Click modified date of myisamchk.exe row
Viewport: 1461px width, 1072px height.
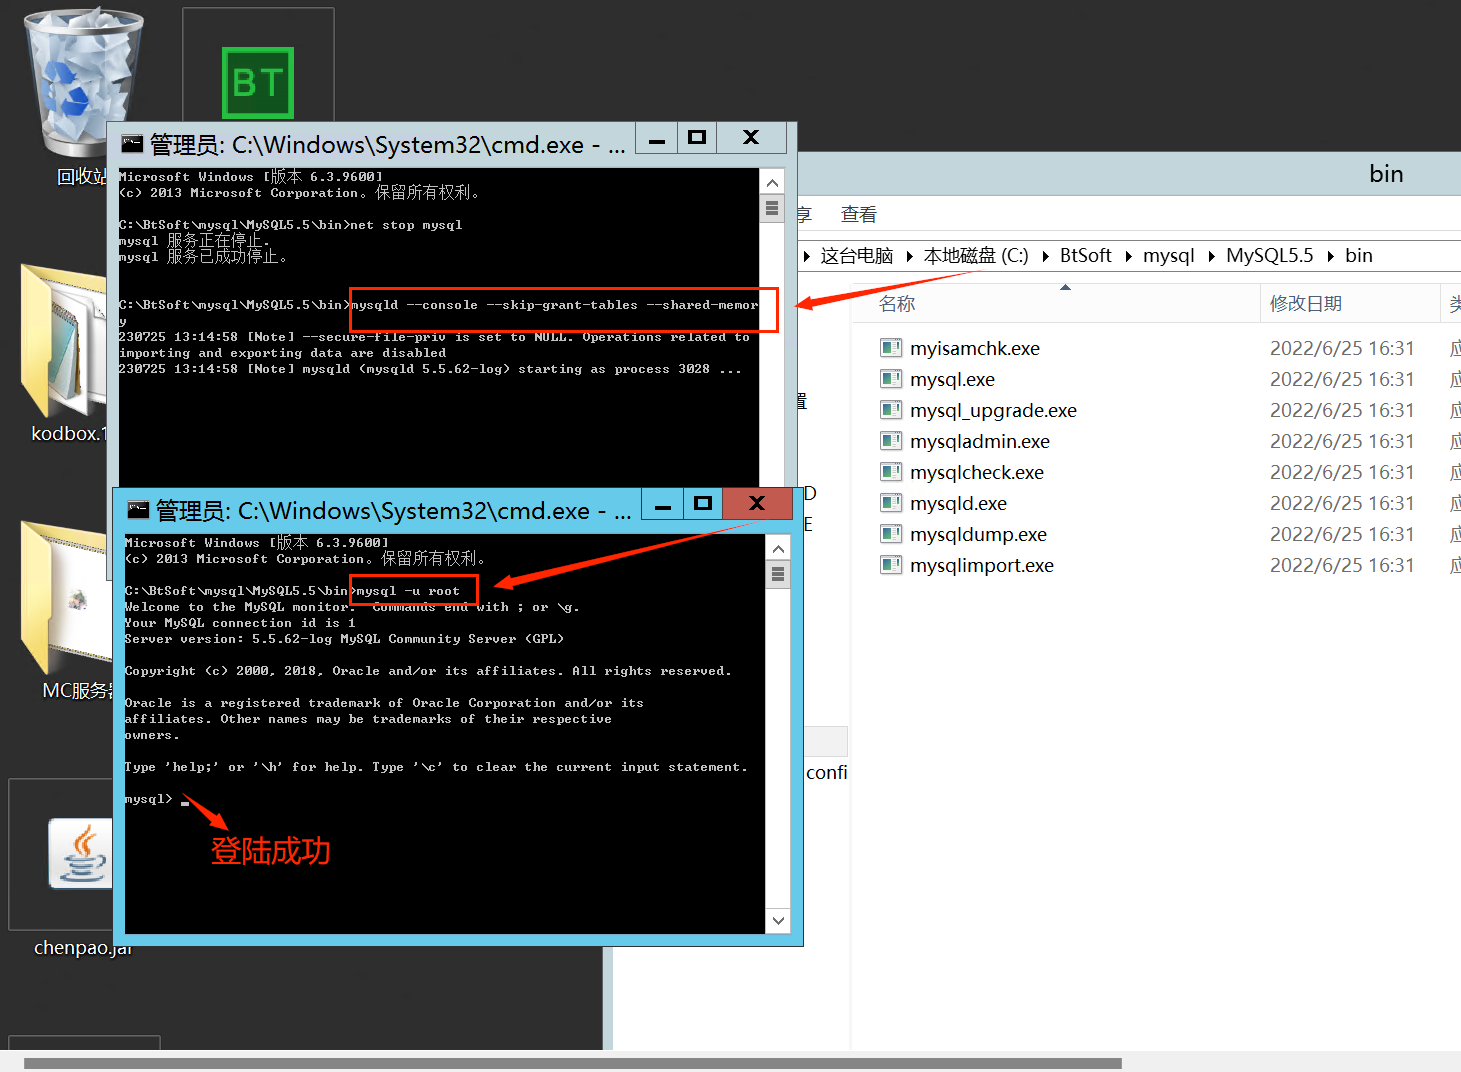pyautogui.click(x=1342, y=348)
